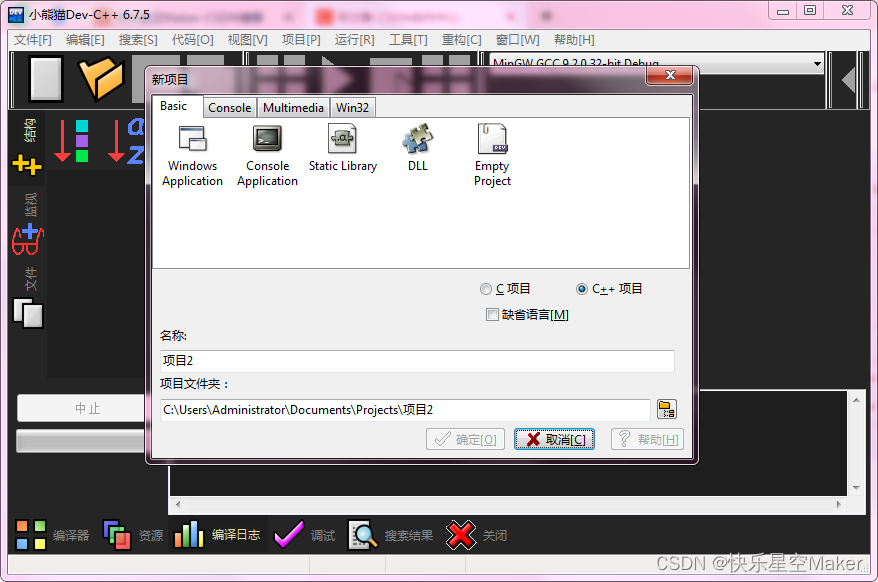Open the 文件[F] menu
Viewport: 878px width, 582px height.
pos(32,40)
